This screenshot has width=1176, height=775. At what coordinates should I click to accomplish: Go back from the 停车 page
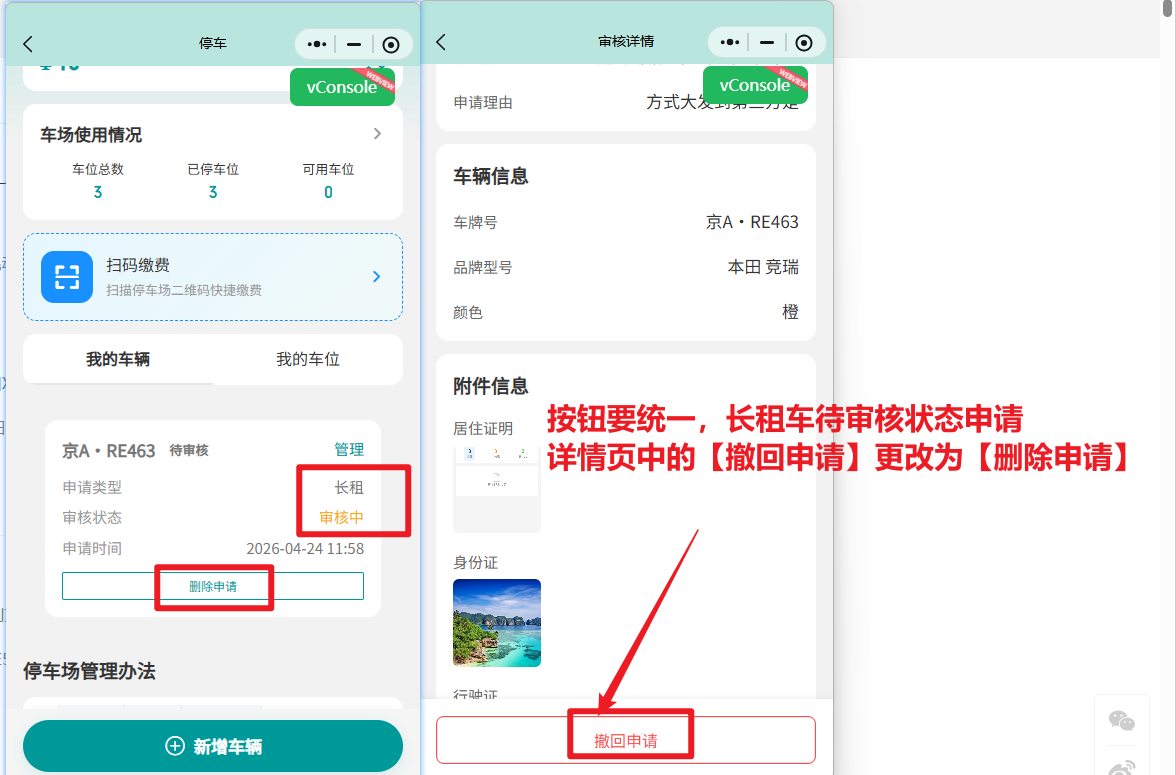pos(28,44)
